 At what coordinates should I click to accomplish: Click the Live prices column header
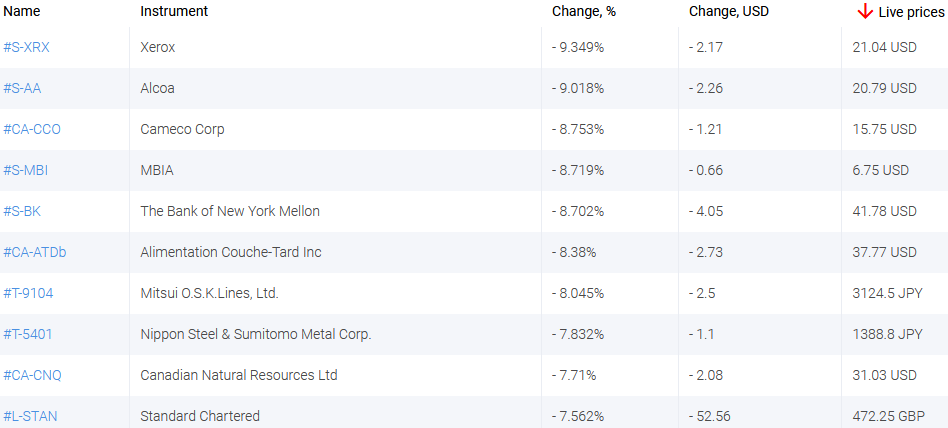tap(910, 12)
